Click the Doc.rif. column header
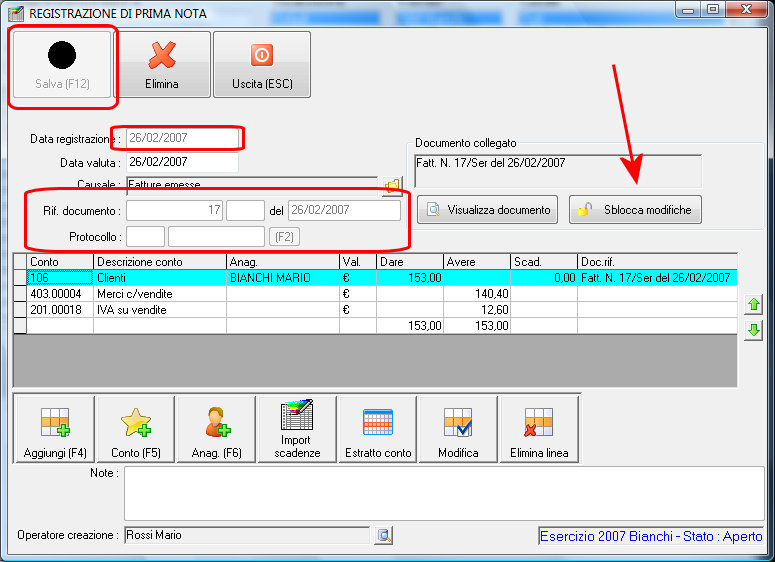This screenshot has height=562, width=775. [657, 262]
